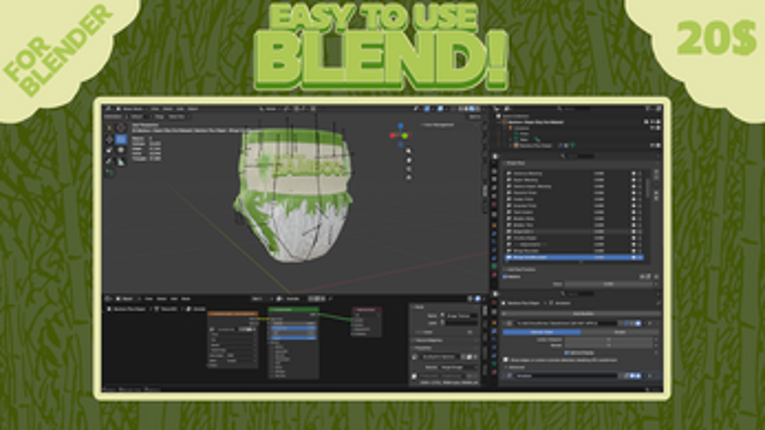The width and height of the screenshot is (765, 430).
Task: Select the blue highlighted tab in modifier panel
Action: pos(542,332)
